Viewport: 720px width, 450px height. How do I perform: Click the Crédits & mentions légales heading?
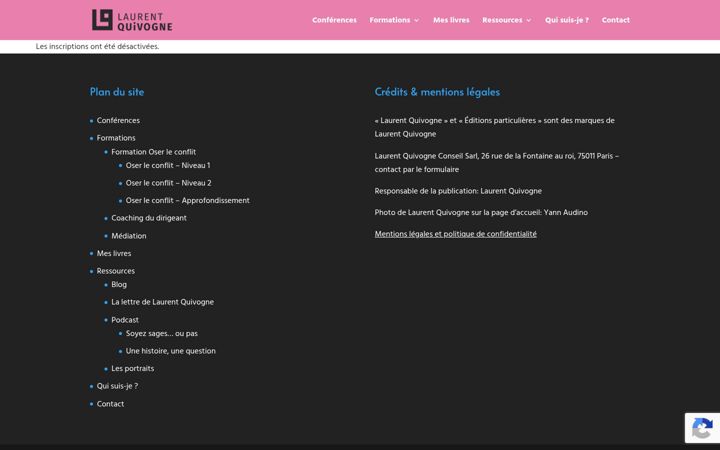click(x=437, y=92)
